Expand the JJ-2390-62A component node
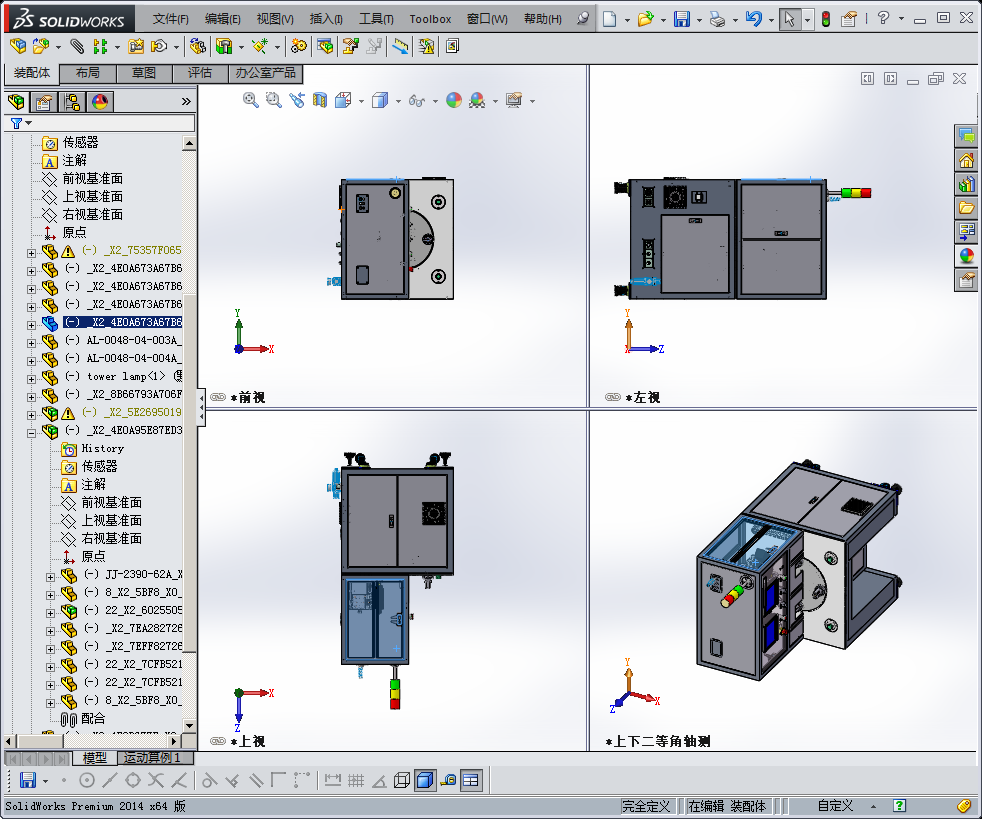This screenshot has height=819, width=982. point(50,577)
